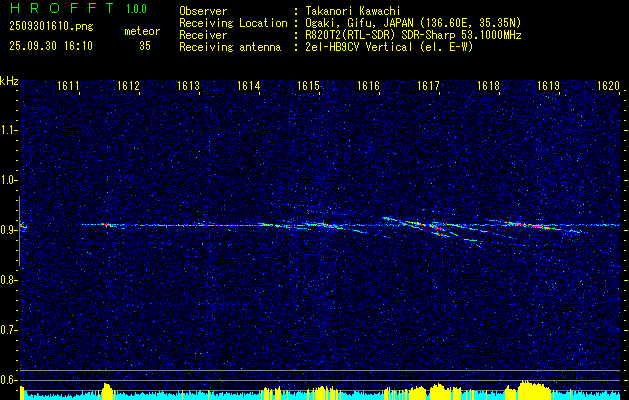The width and height of the screenshot is (629, 400).
Task: Click time axis label 1615
Action: point(308,86)
